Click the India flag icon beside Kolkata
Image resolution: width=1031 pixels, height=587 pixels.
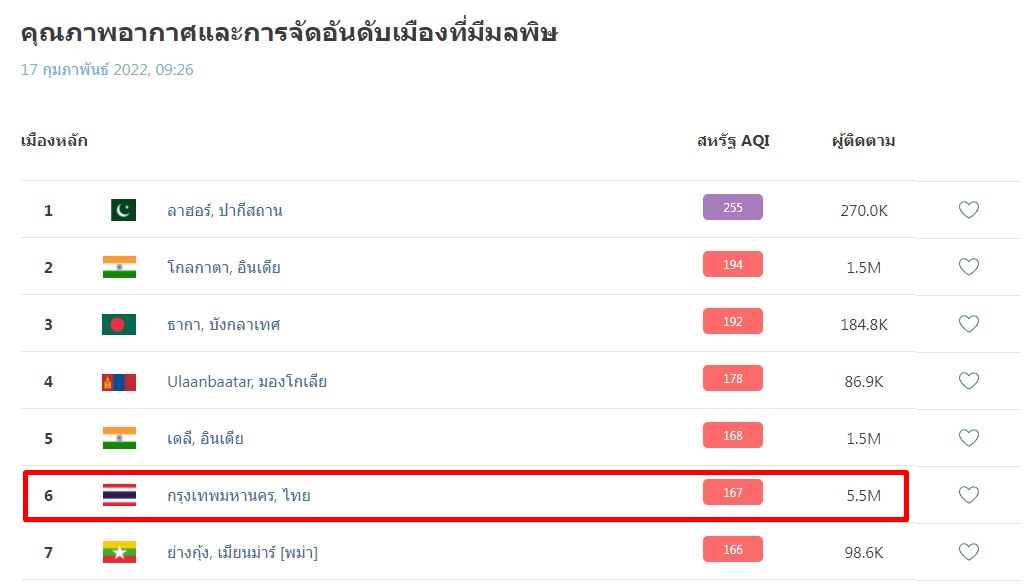coord(121,267)
